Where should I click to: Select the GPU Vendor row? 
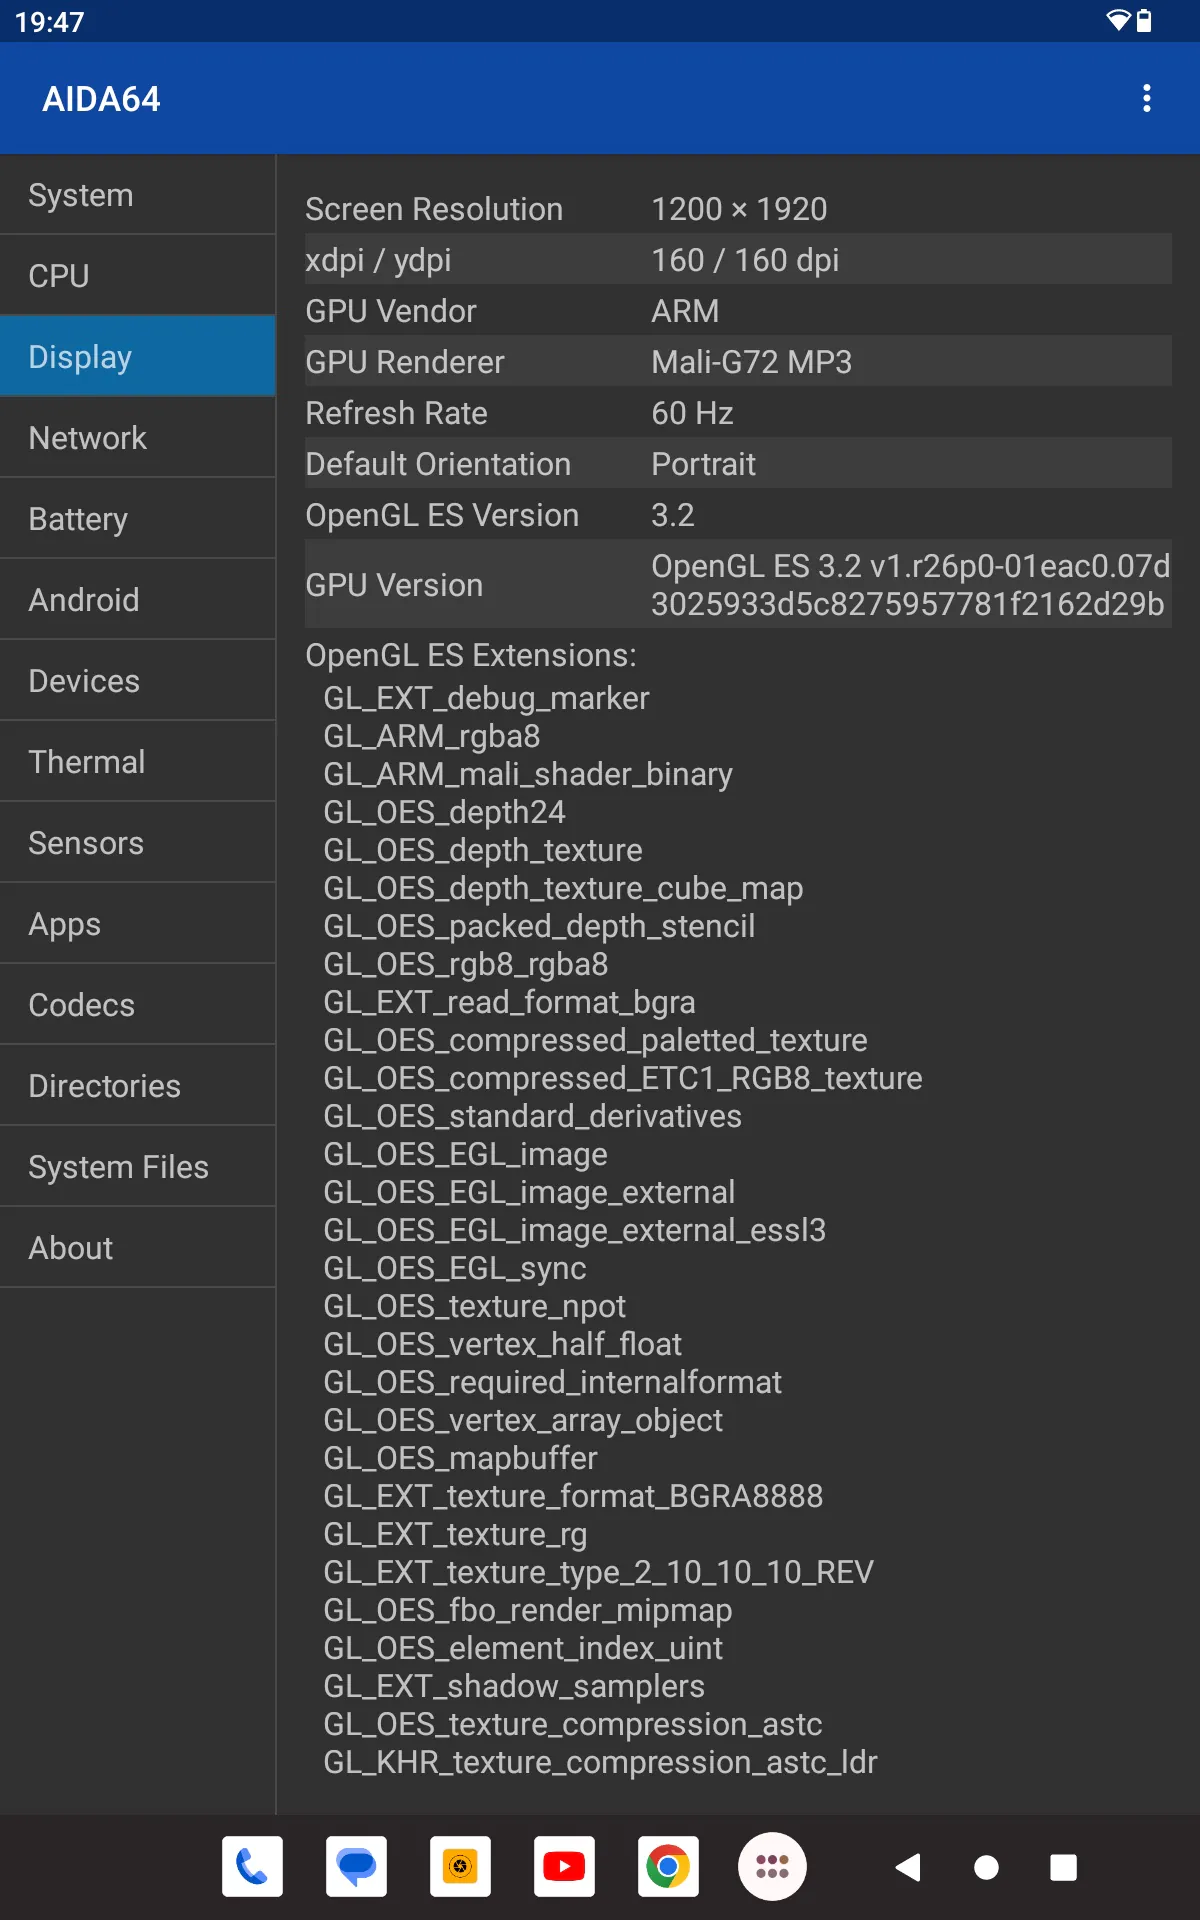pyautogui.click(x=738, y=311)
